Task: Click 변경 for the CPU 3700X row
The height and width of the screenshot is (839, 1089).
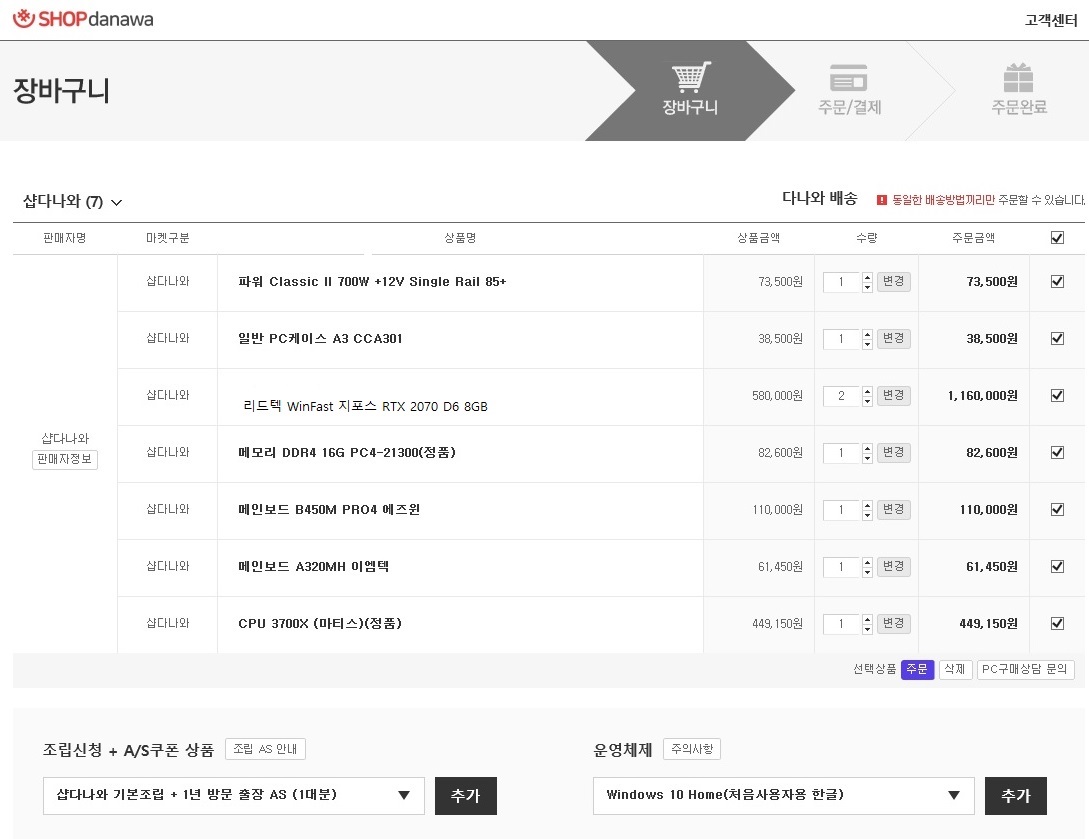Action: [x=893, y=623]
